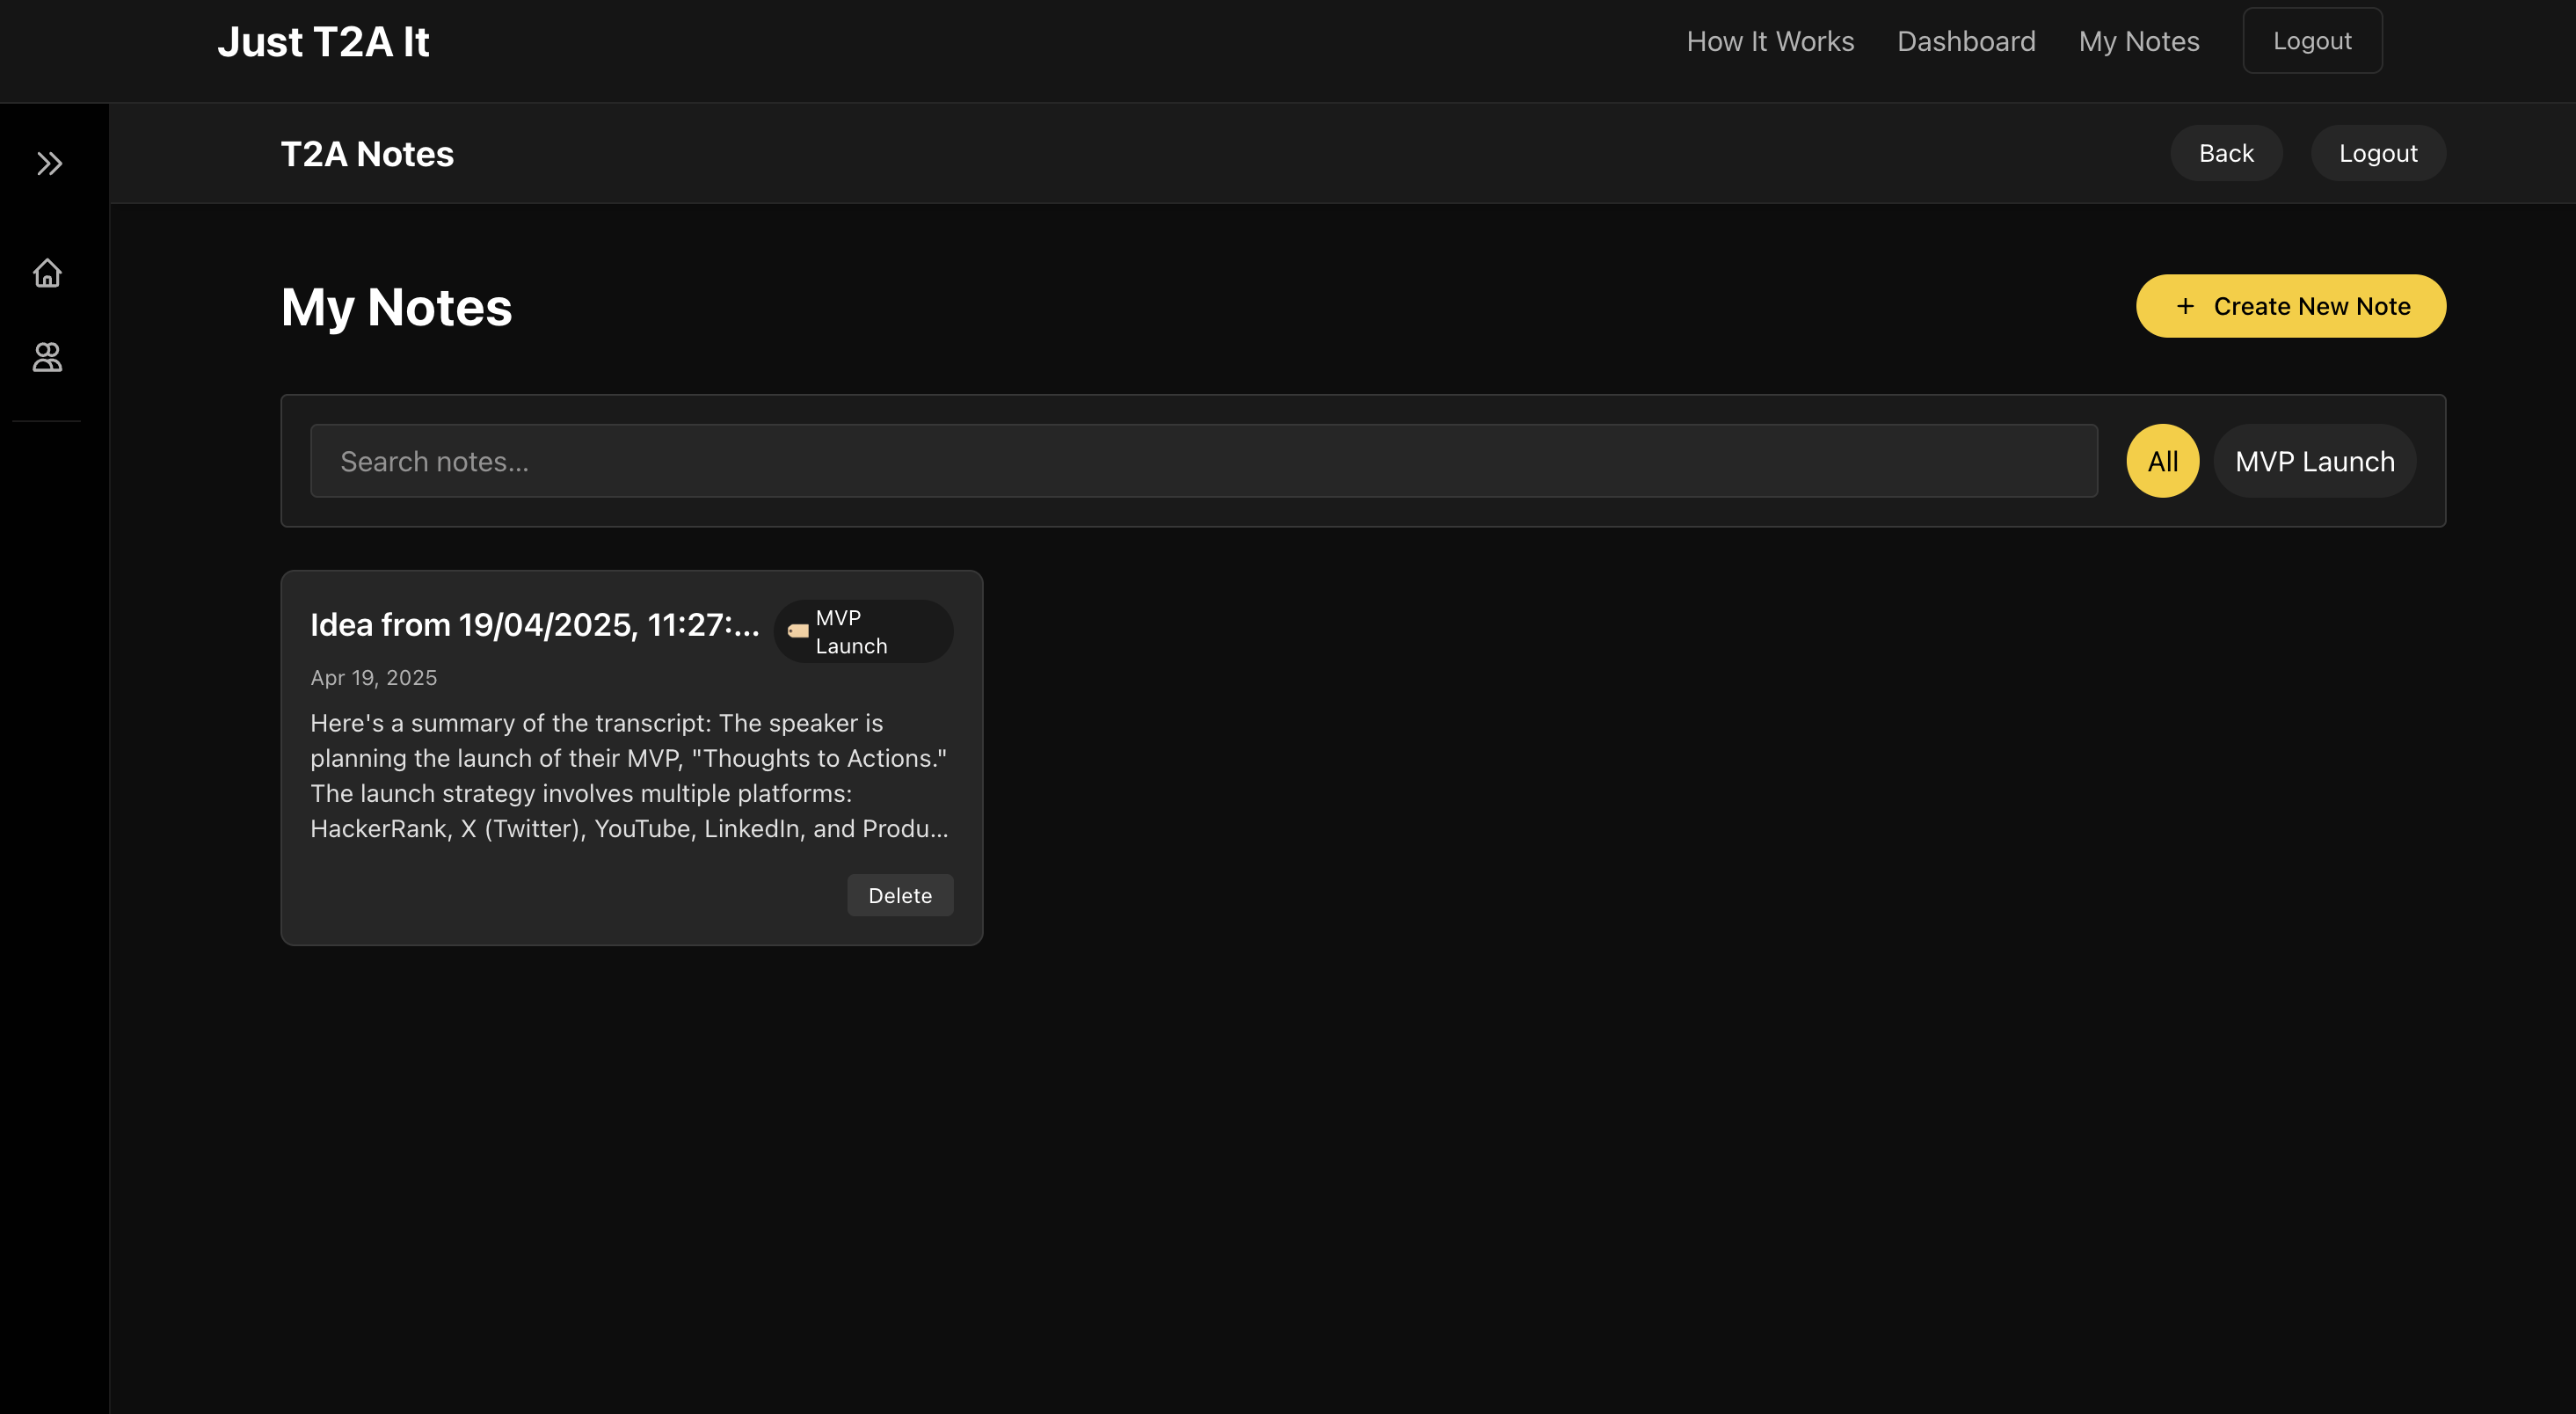Screen dimensions: 2576x1414
Task: Open the Home icon in sidebar
Action: [x=47, y=273]
